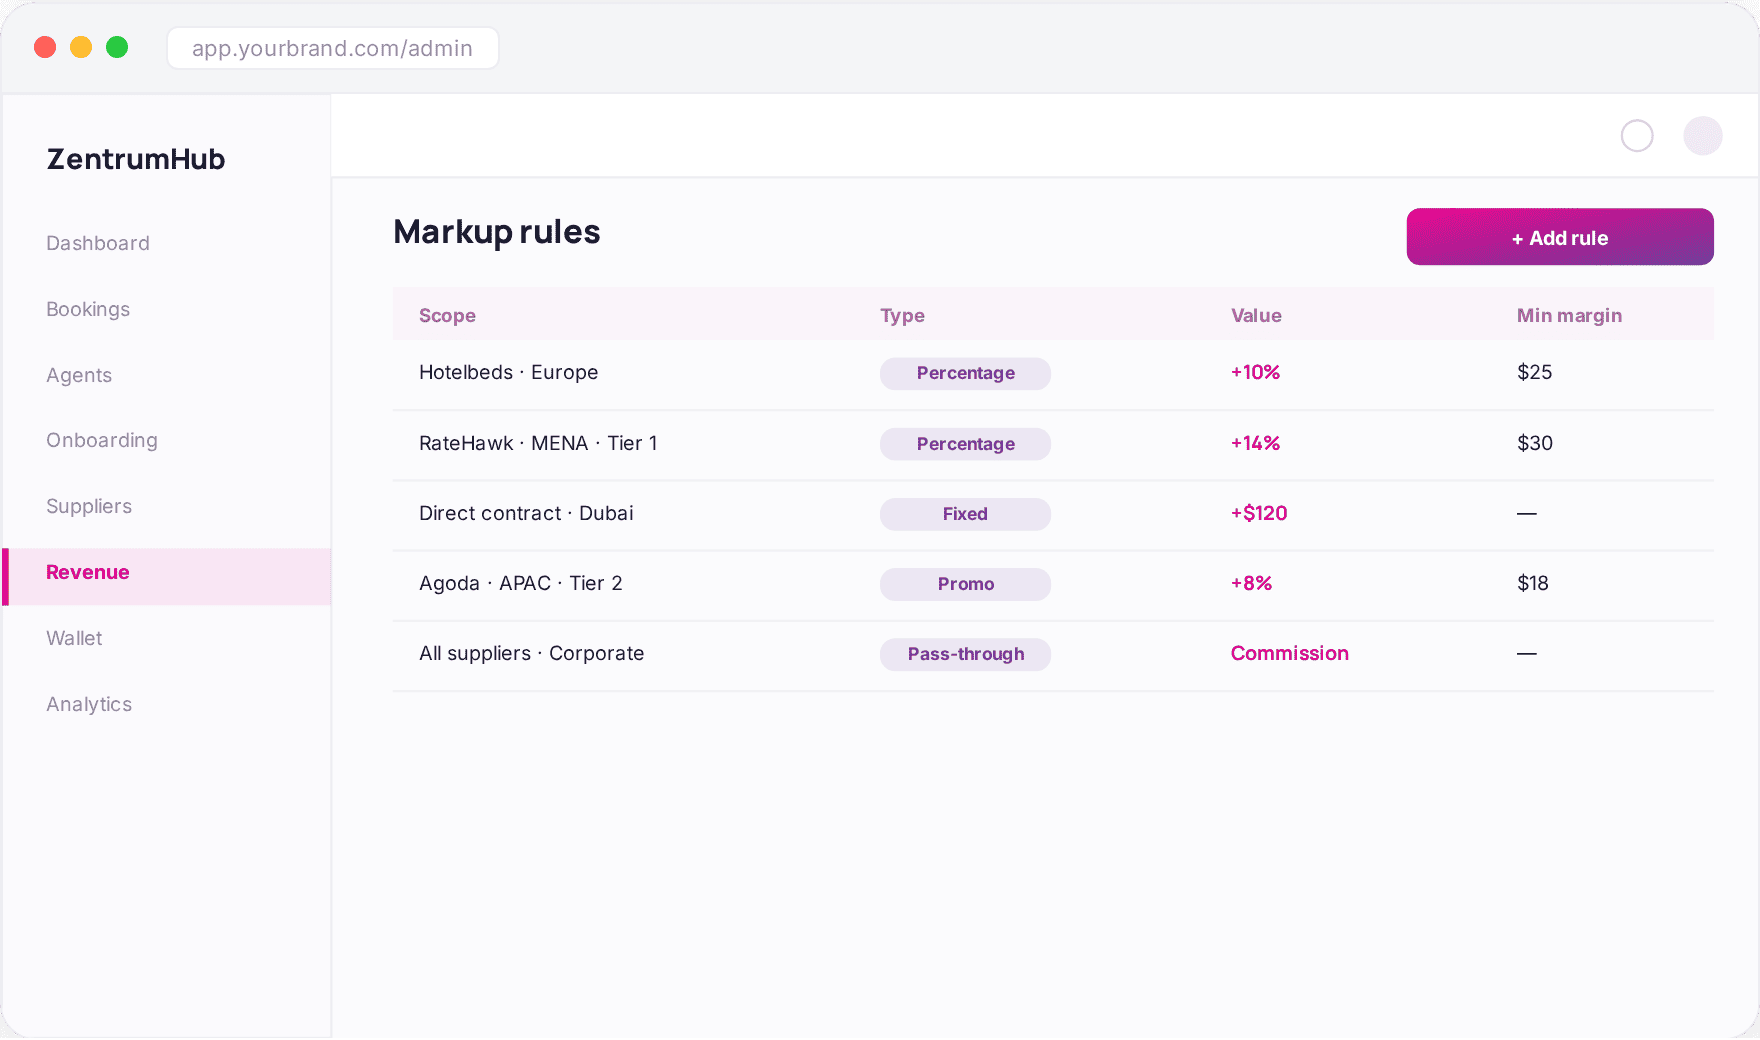
Task: Click the Fixed type badge
Action: (x=965, y=514)
